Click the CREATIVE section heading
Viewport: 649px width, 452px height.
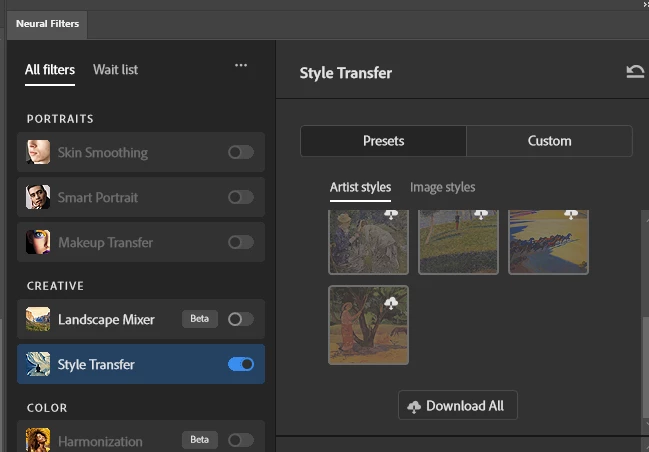tap(55, 286)
